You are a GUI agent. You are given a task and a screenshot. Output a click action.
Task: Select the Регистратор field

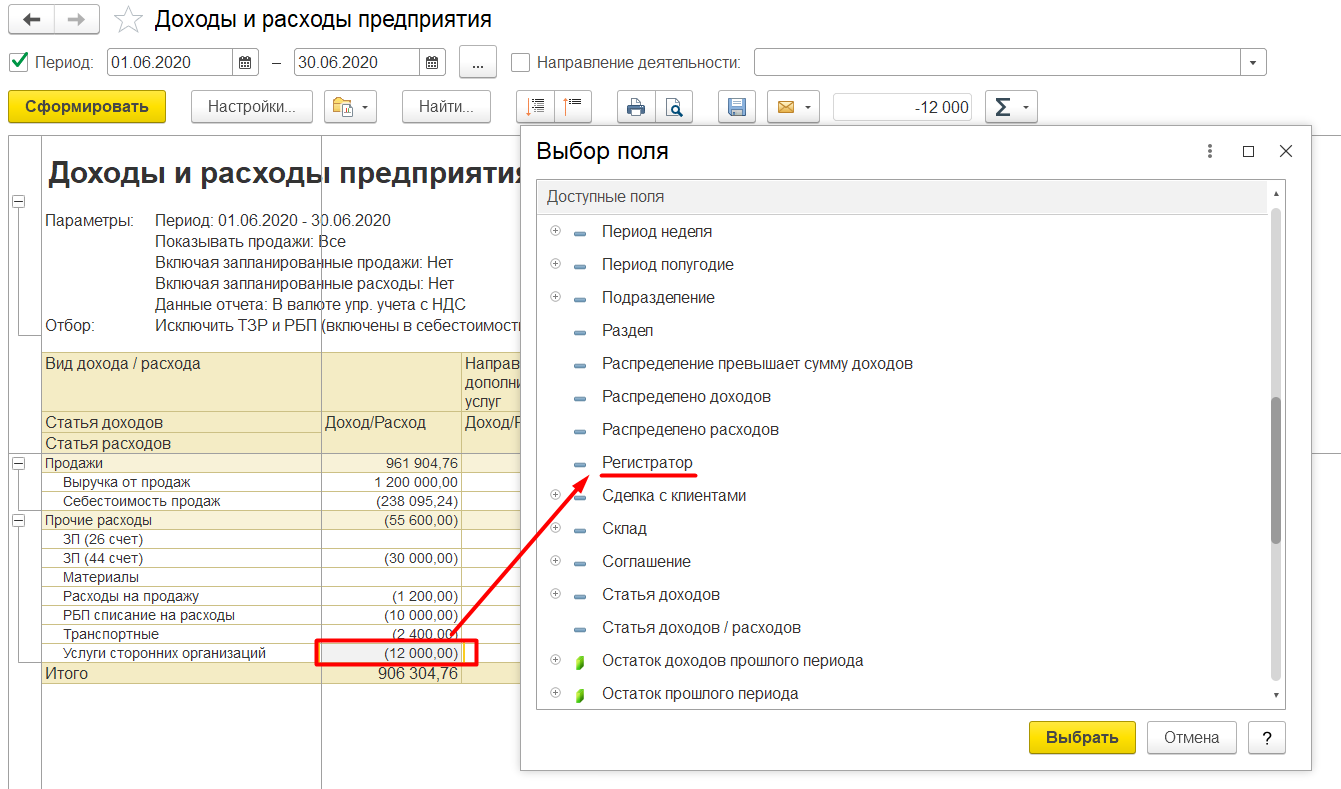click(647, 462)
